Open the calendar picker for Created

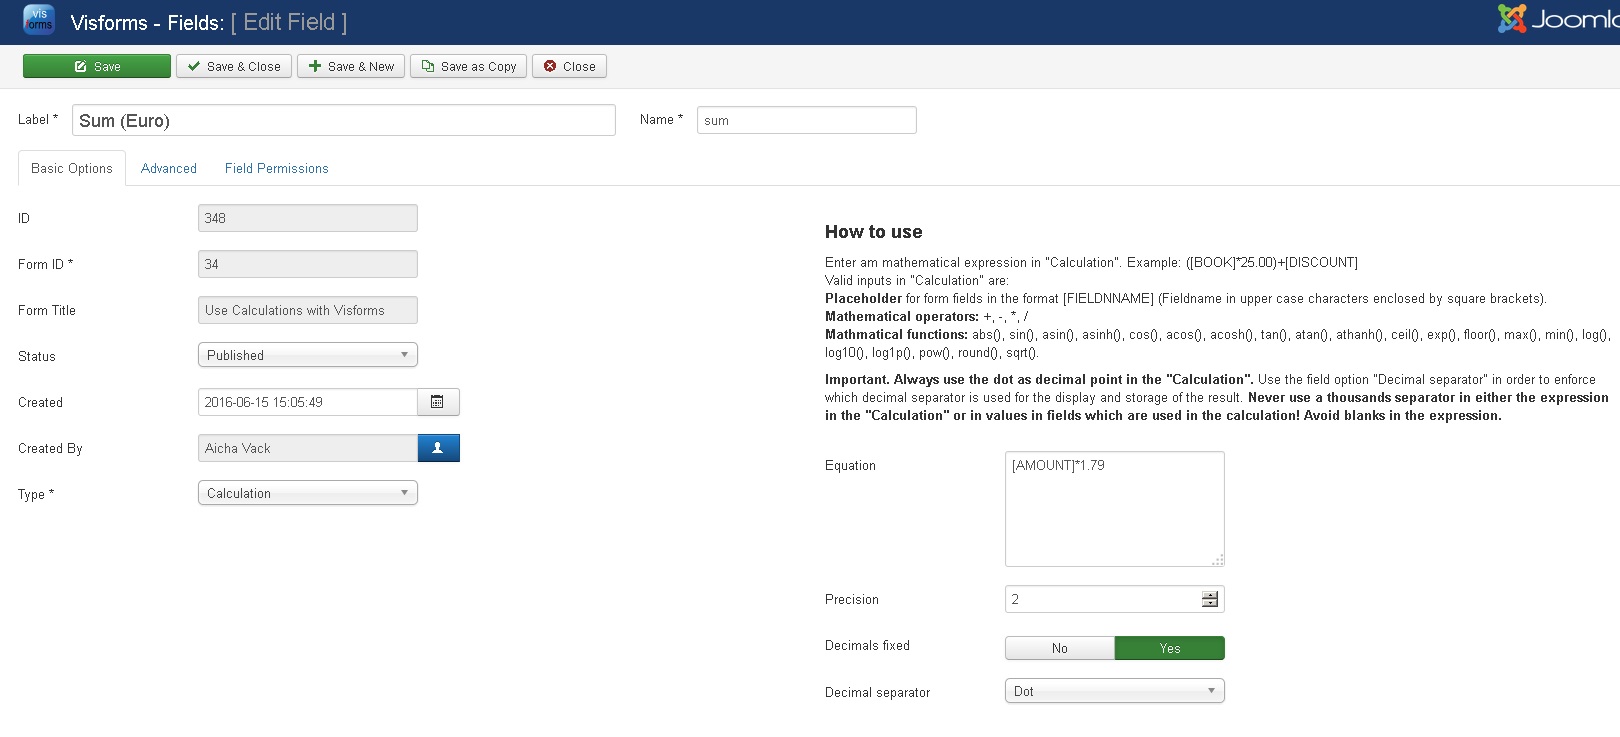point(438,402)
